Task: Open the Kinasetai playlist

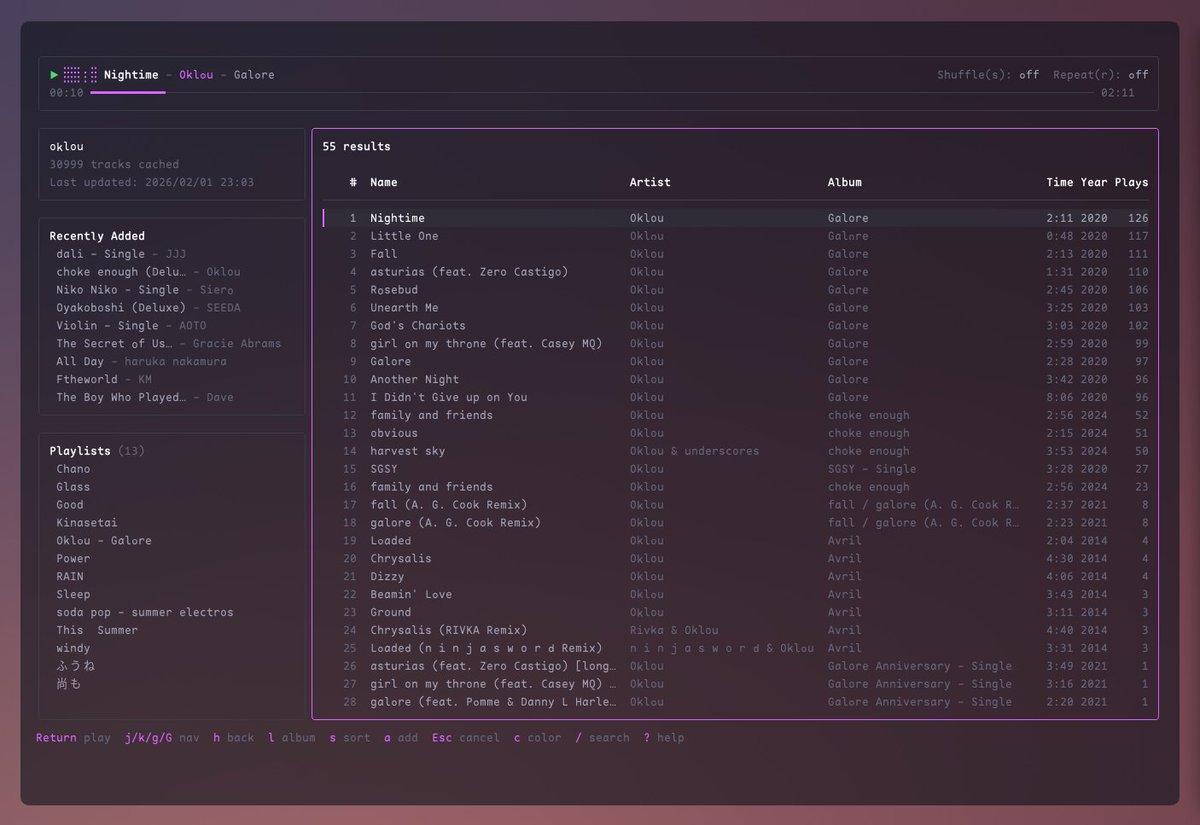Action: pyautogui.click(x=87, y=523)
